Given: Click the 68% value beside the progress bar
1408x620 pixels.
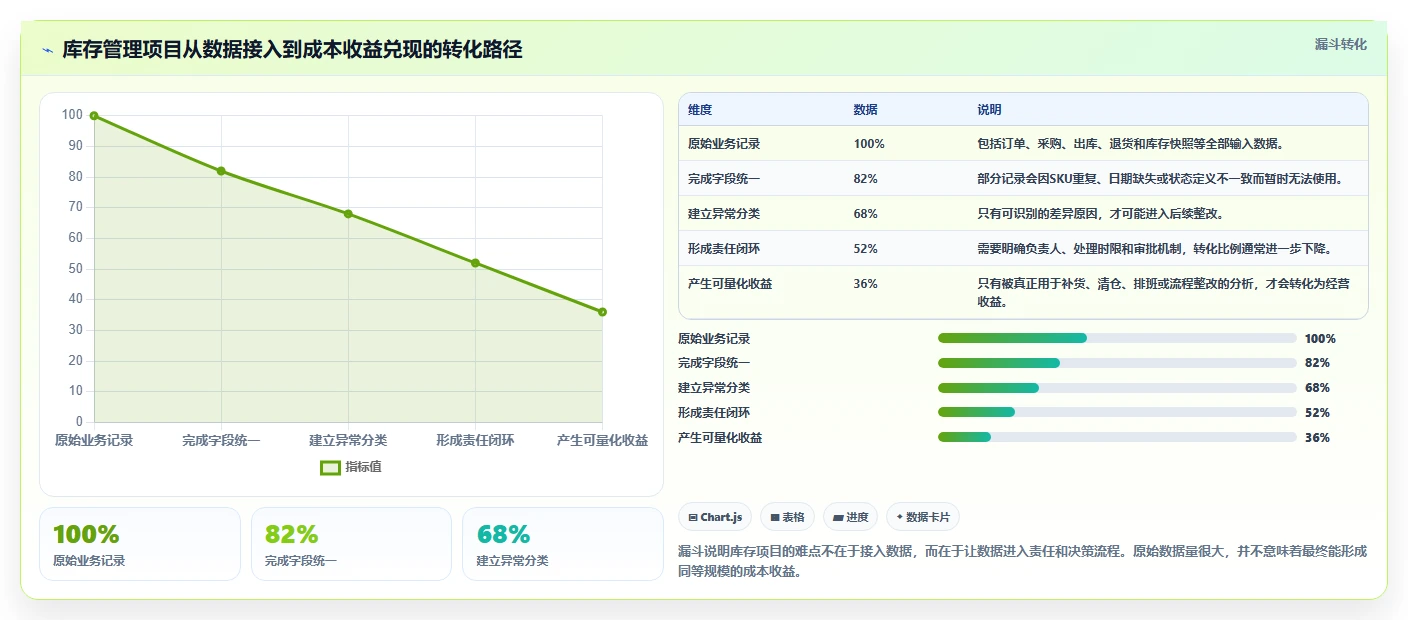Looking at the screenshot, I should tap(1317, 388).
